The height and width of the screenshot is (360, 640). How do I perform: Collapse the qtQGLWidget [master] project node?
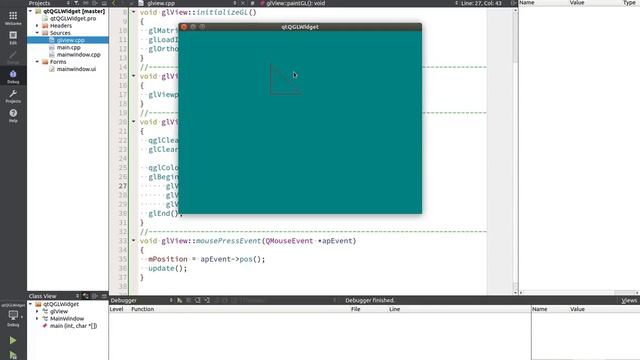pos(31,11)
